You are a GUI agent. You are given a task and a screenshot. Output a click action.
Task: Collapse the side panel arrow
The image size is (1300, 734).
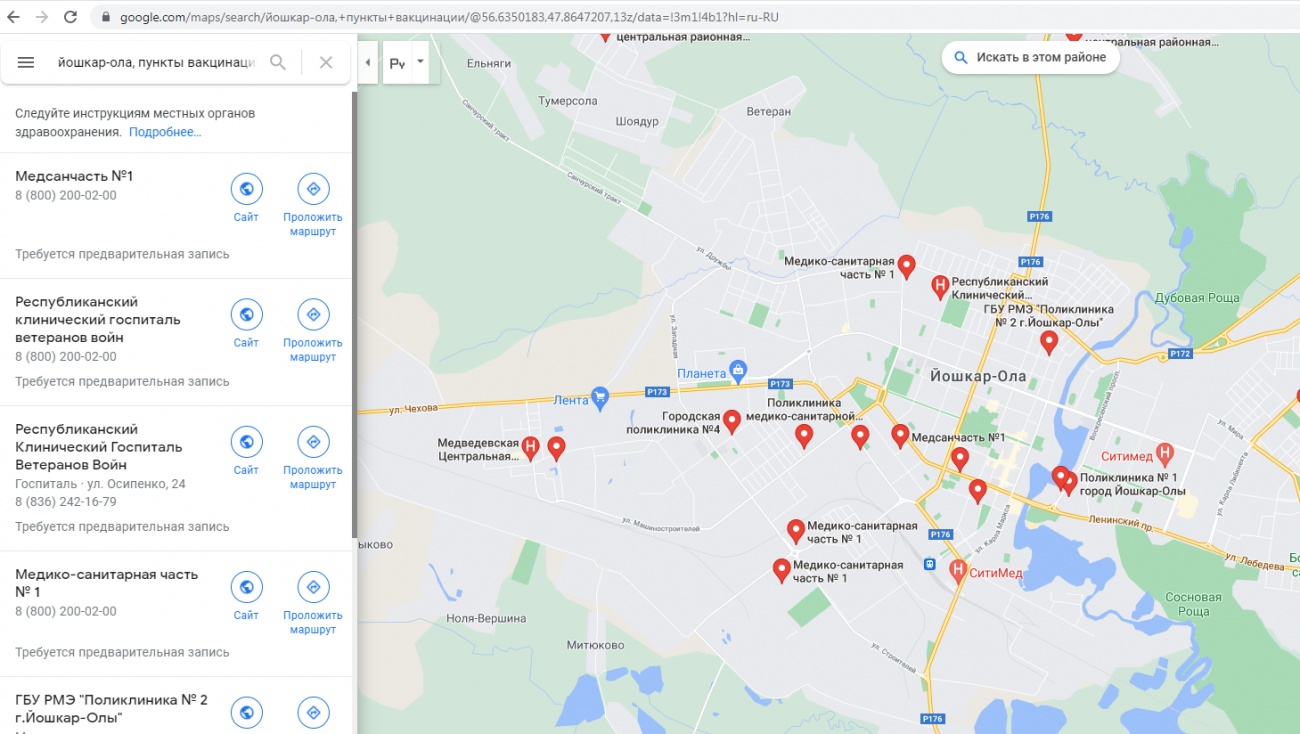367,62
